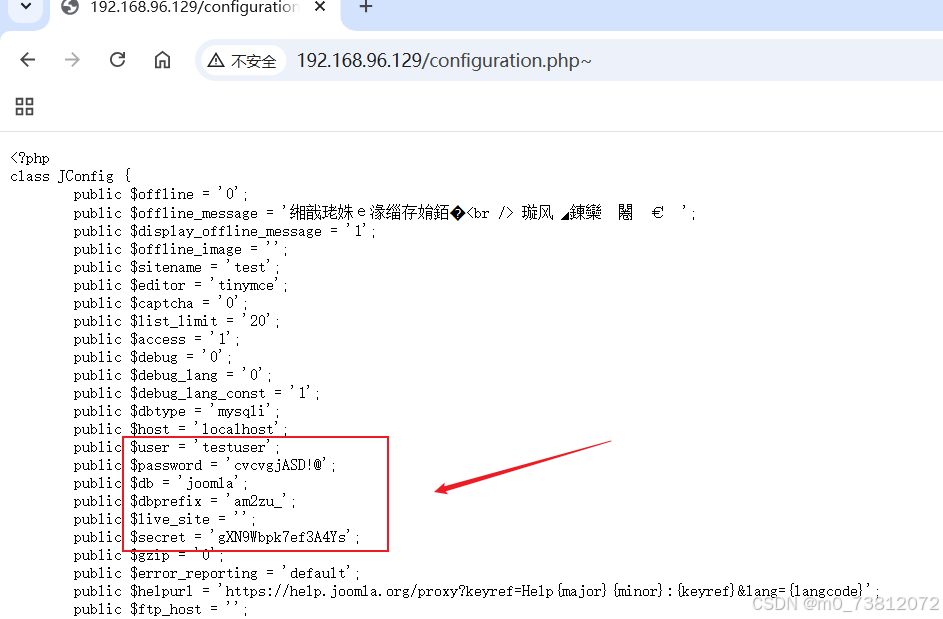This screenshot has height=619, width=943.
Task: Click the $error_reporting = 'default' line
Action: (217, 573)
